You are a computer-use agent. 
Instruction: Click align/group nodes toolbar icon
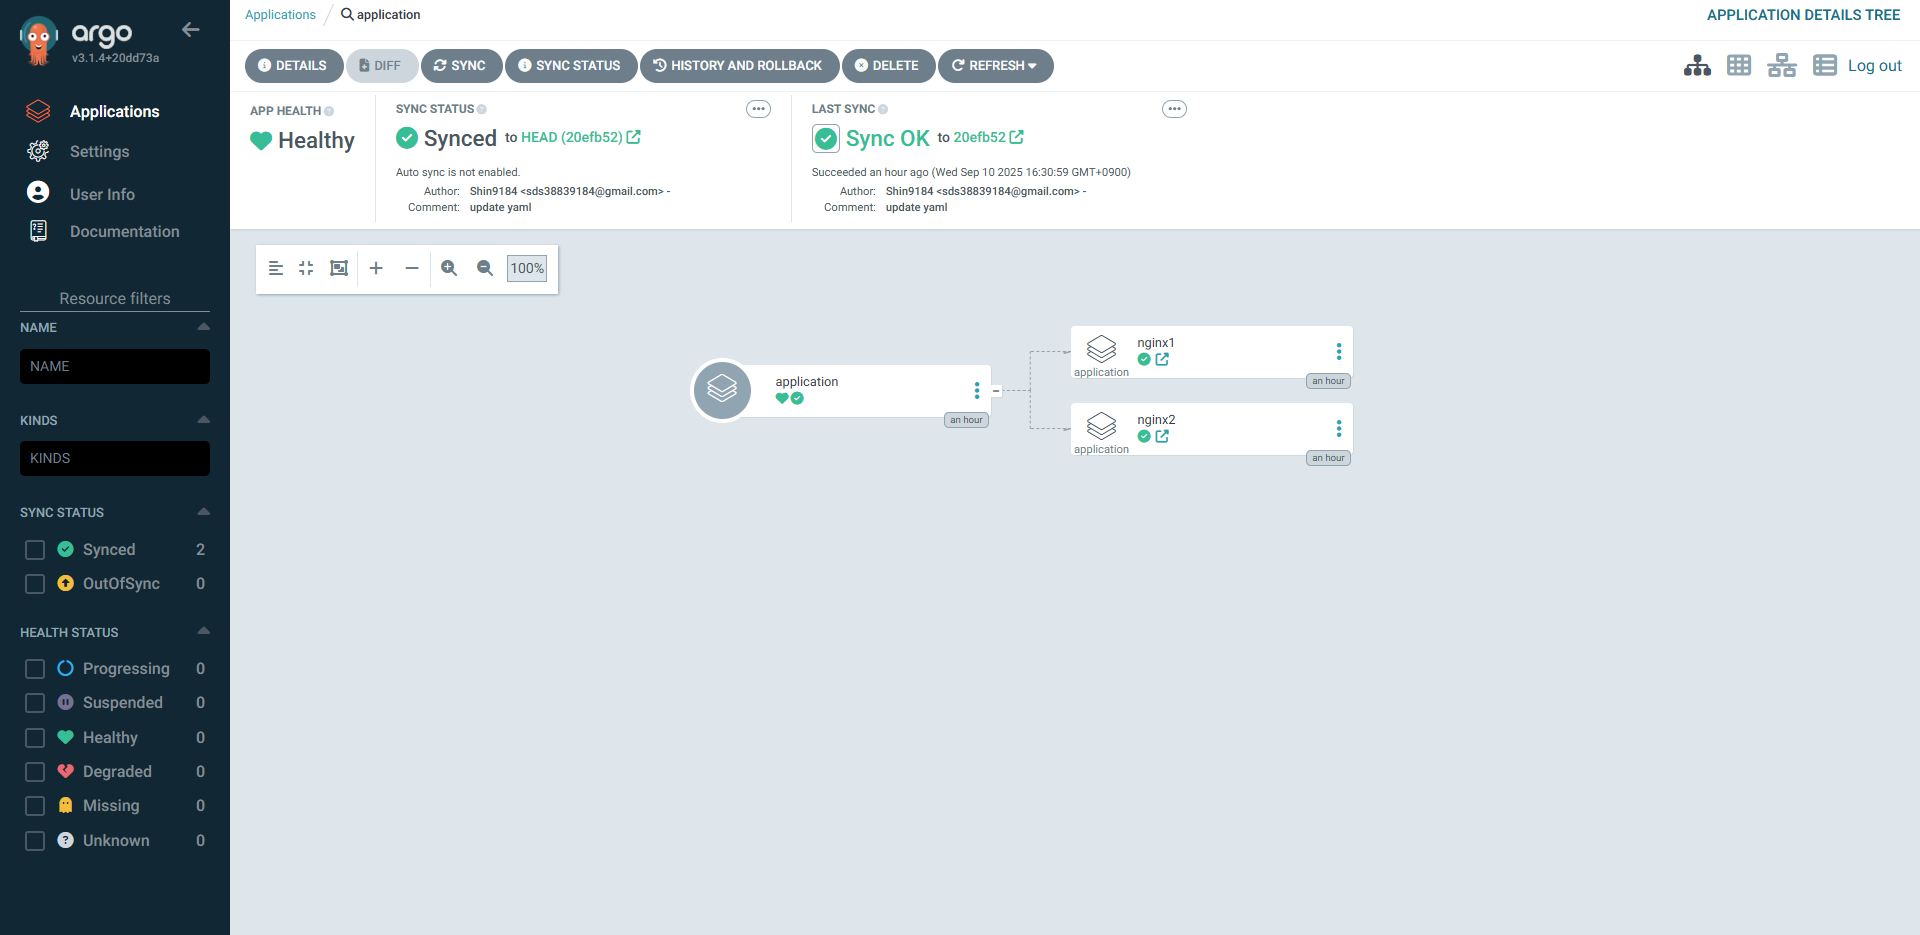pos(276,268)
